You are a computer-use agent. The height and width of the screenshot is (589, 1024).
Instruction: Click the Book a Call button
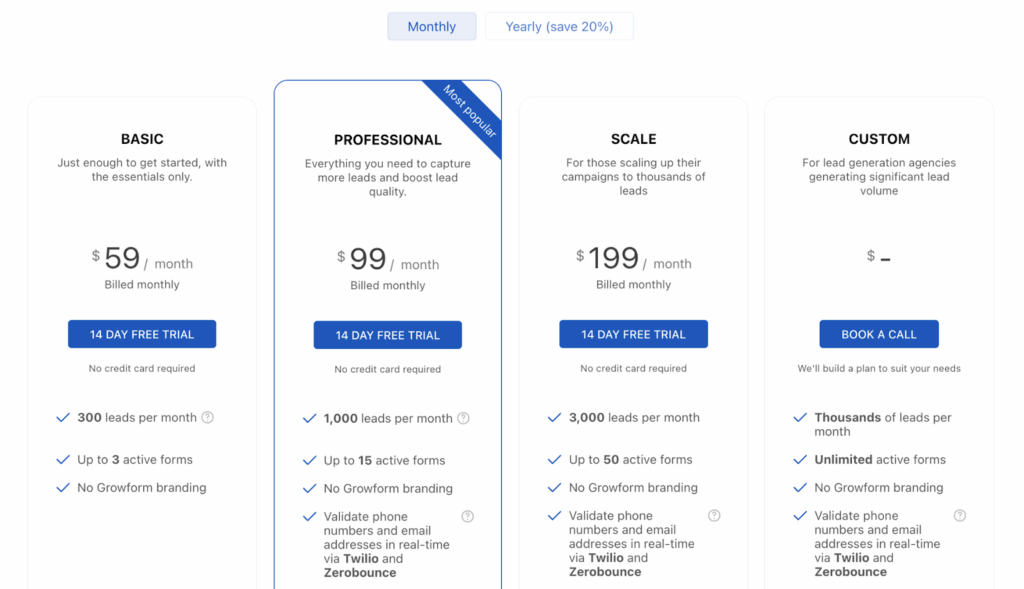879,334
